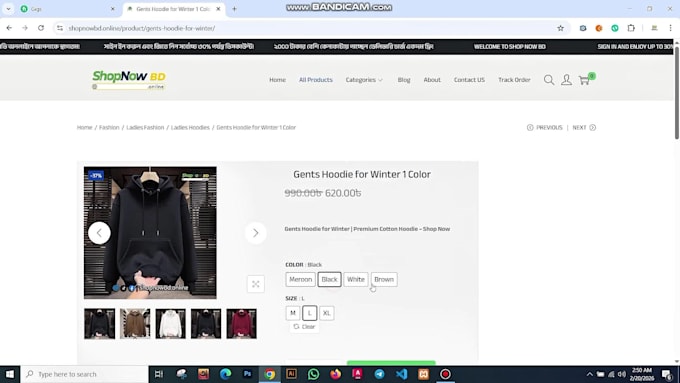Choose size XL
This screenshot has width=680, height=383.
click(327, 313)
